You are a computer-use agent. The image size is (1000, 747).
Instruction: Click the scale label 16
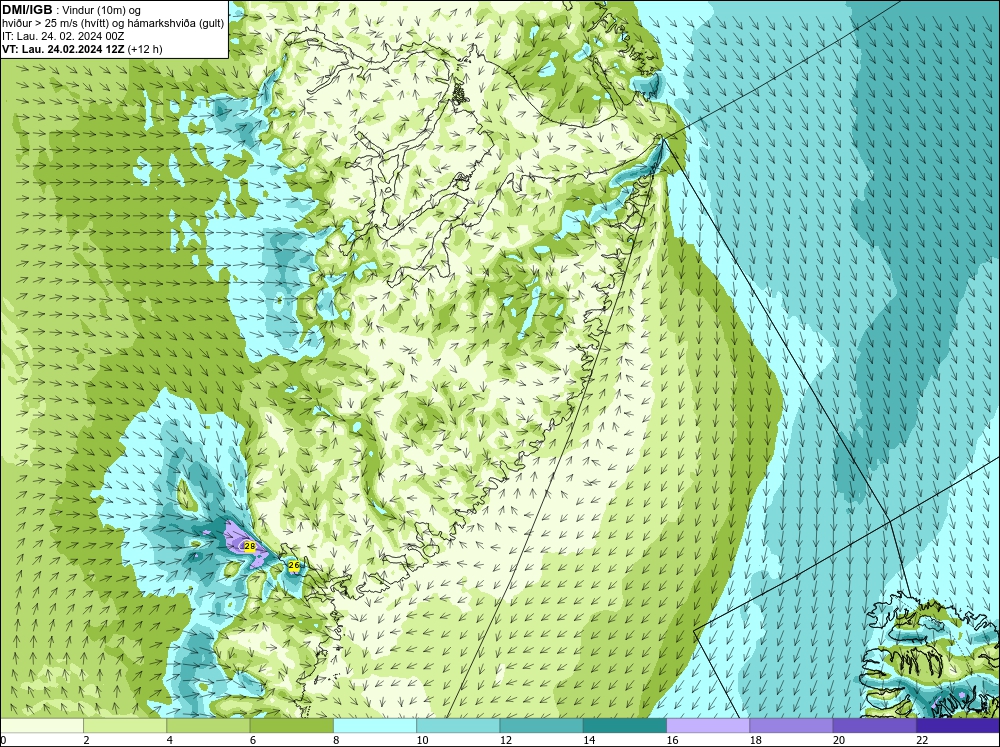coord(672,740)
